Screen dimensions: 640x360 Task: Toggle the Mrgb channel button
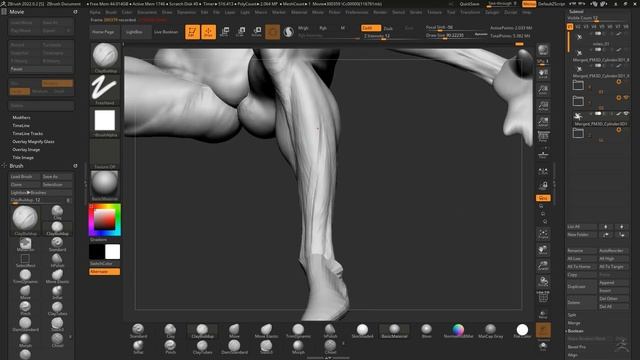303,28
